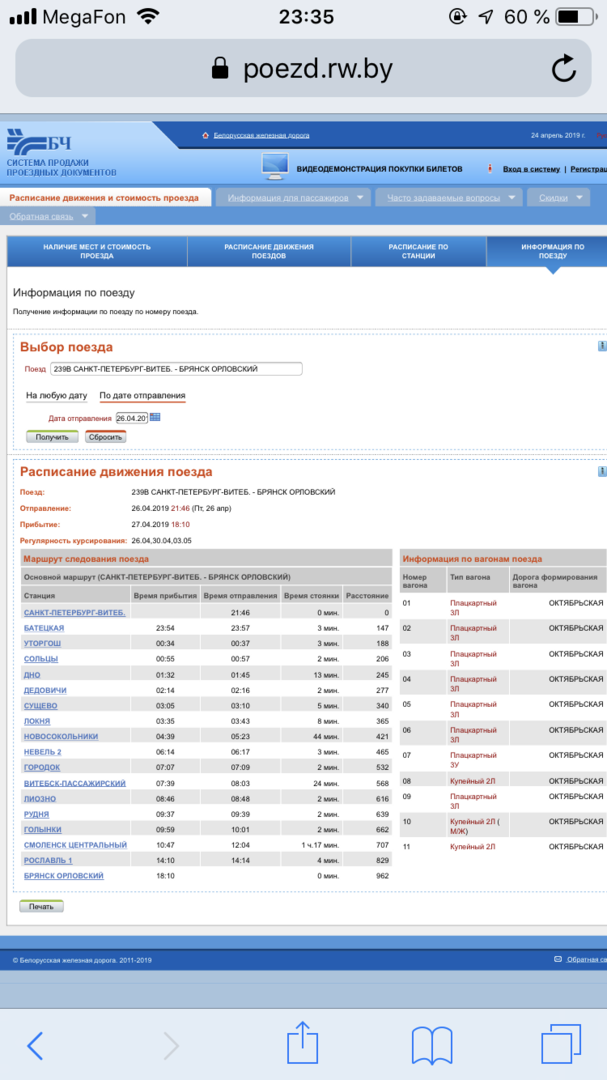
Task: Expand 'Информация для пассажиров' dropdown menu
Action: [x=293, y=198]
